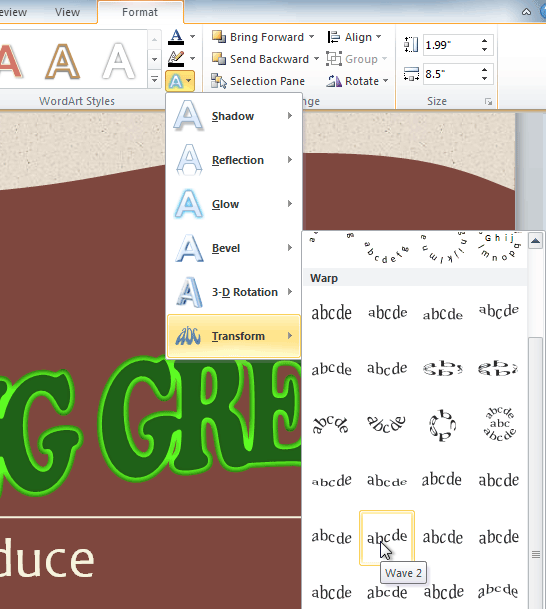Apply the fourth warp of the second Warp row
The width and height of the screenshot is (546, 609).
499,368
